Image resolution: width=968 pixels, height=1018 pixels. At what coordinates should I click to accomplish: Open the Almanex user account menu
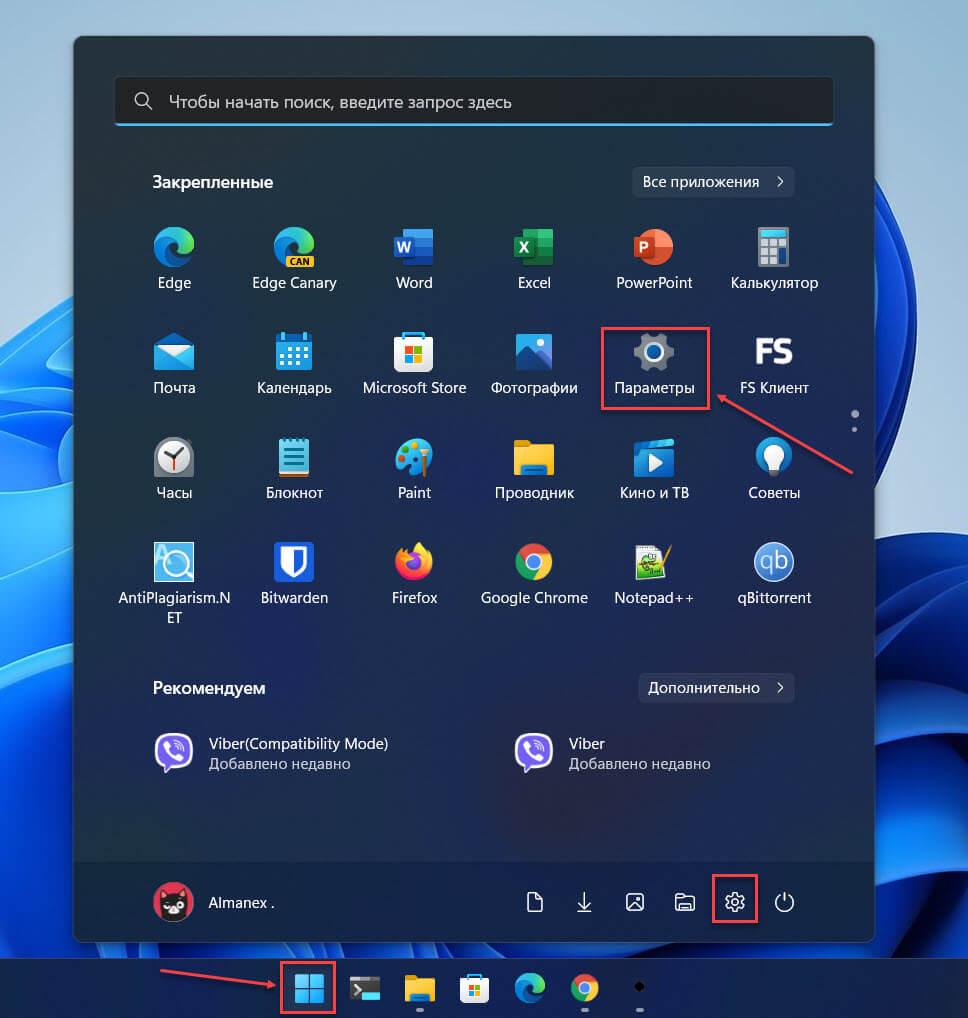pyautogui.click(x=214, y=902)
